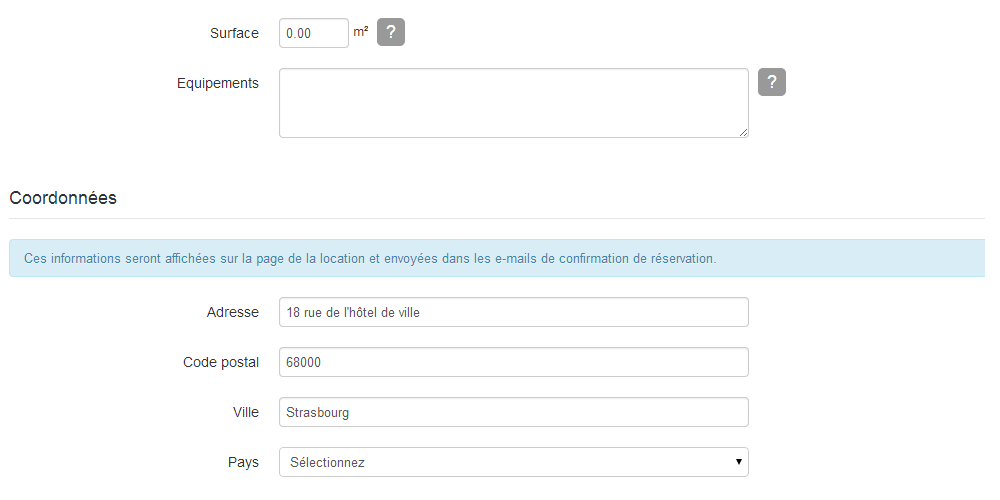The height and width of the screenshot is (500, 1000).
Task: Click the m² unit beside Surface
Action: pyautogui.click(x=360, y=31)
